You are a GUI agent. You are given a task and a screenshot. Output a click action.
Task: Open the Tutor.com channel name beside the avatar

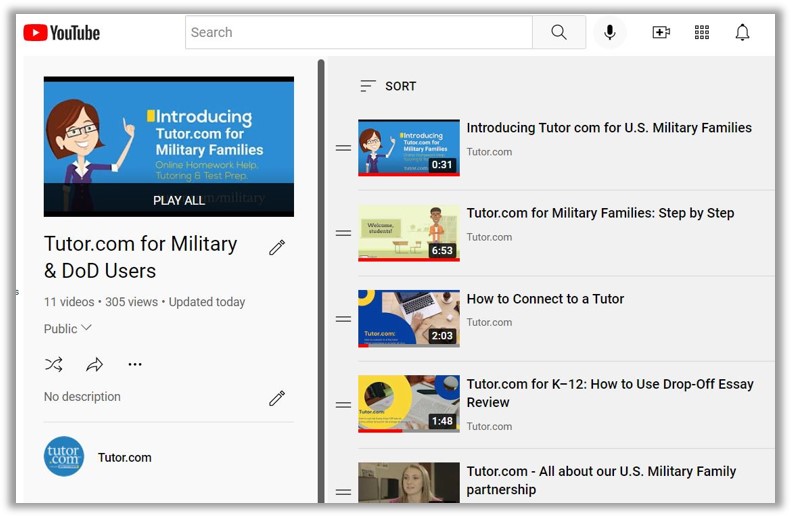coord(125,457)
